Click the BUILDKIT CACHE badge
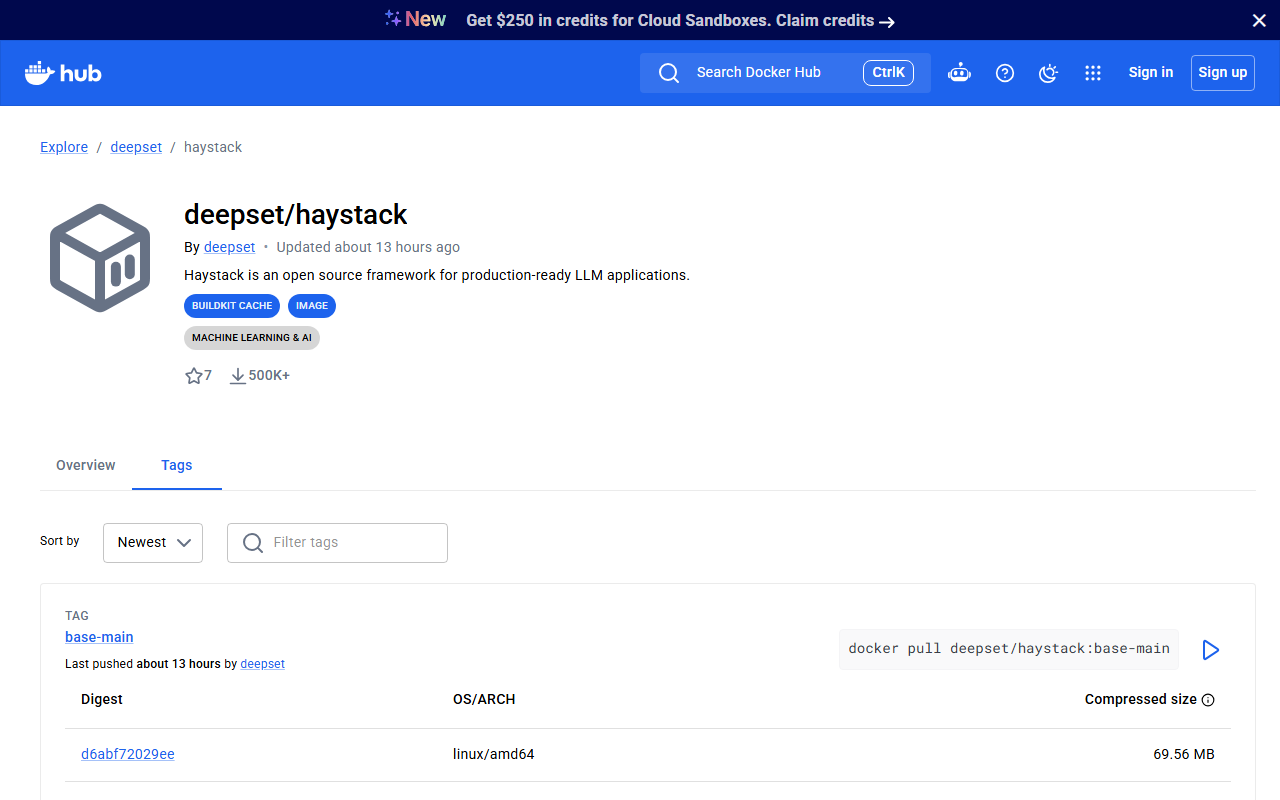 point(232,306)
